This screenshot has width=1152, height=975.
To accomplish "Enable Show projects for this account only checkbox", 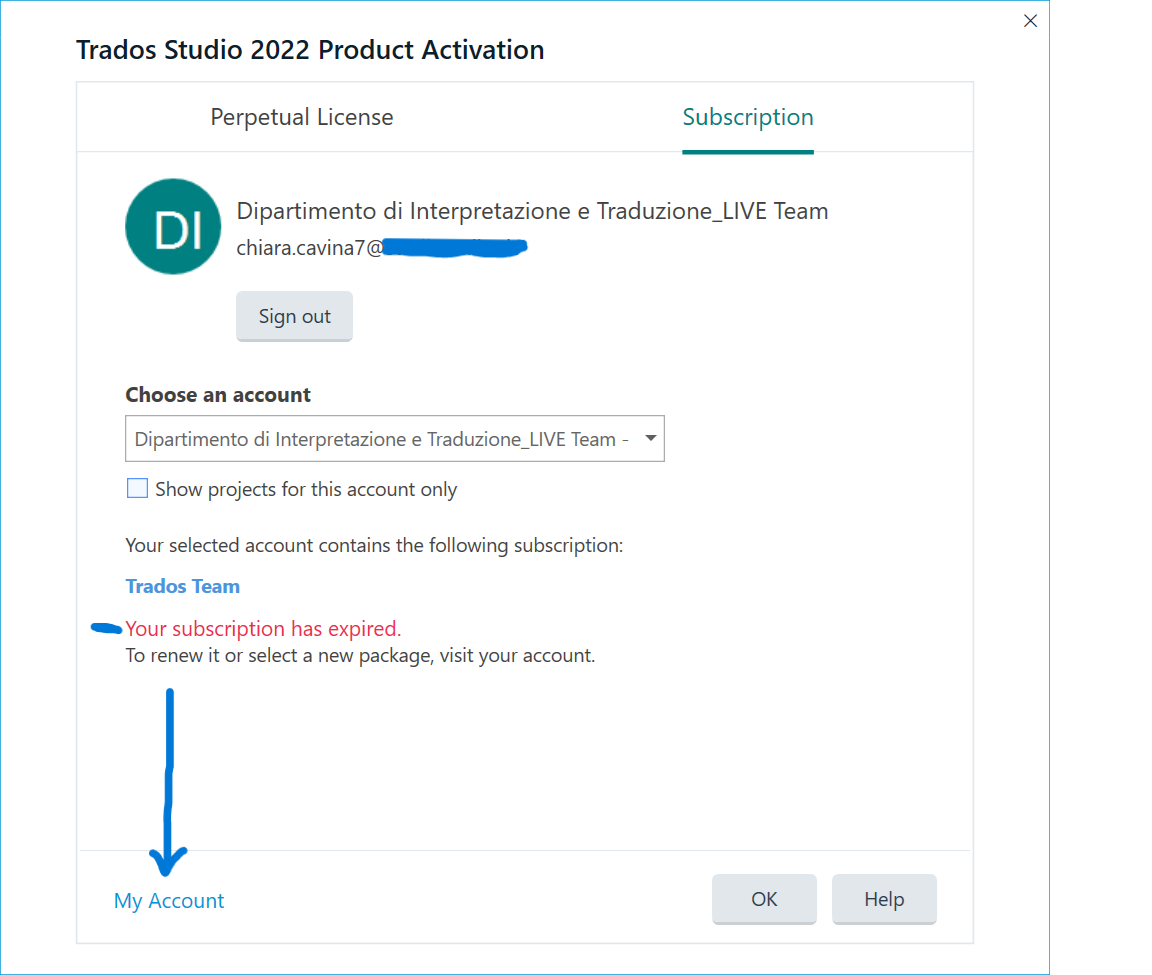I will click(x=137, y=489).
